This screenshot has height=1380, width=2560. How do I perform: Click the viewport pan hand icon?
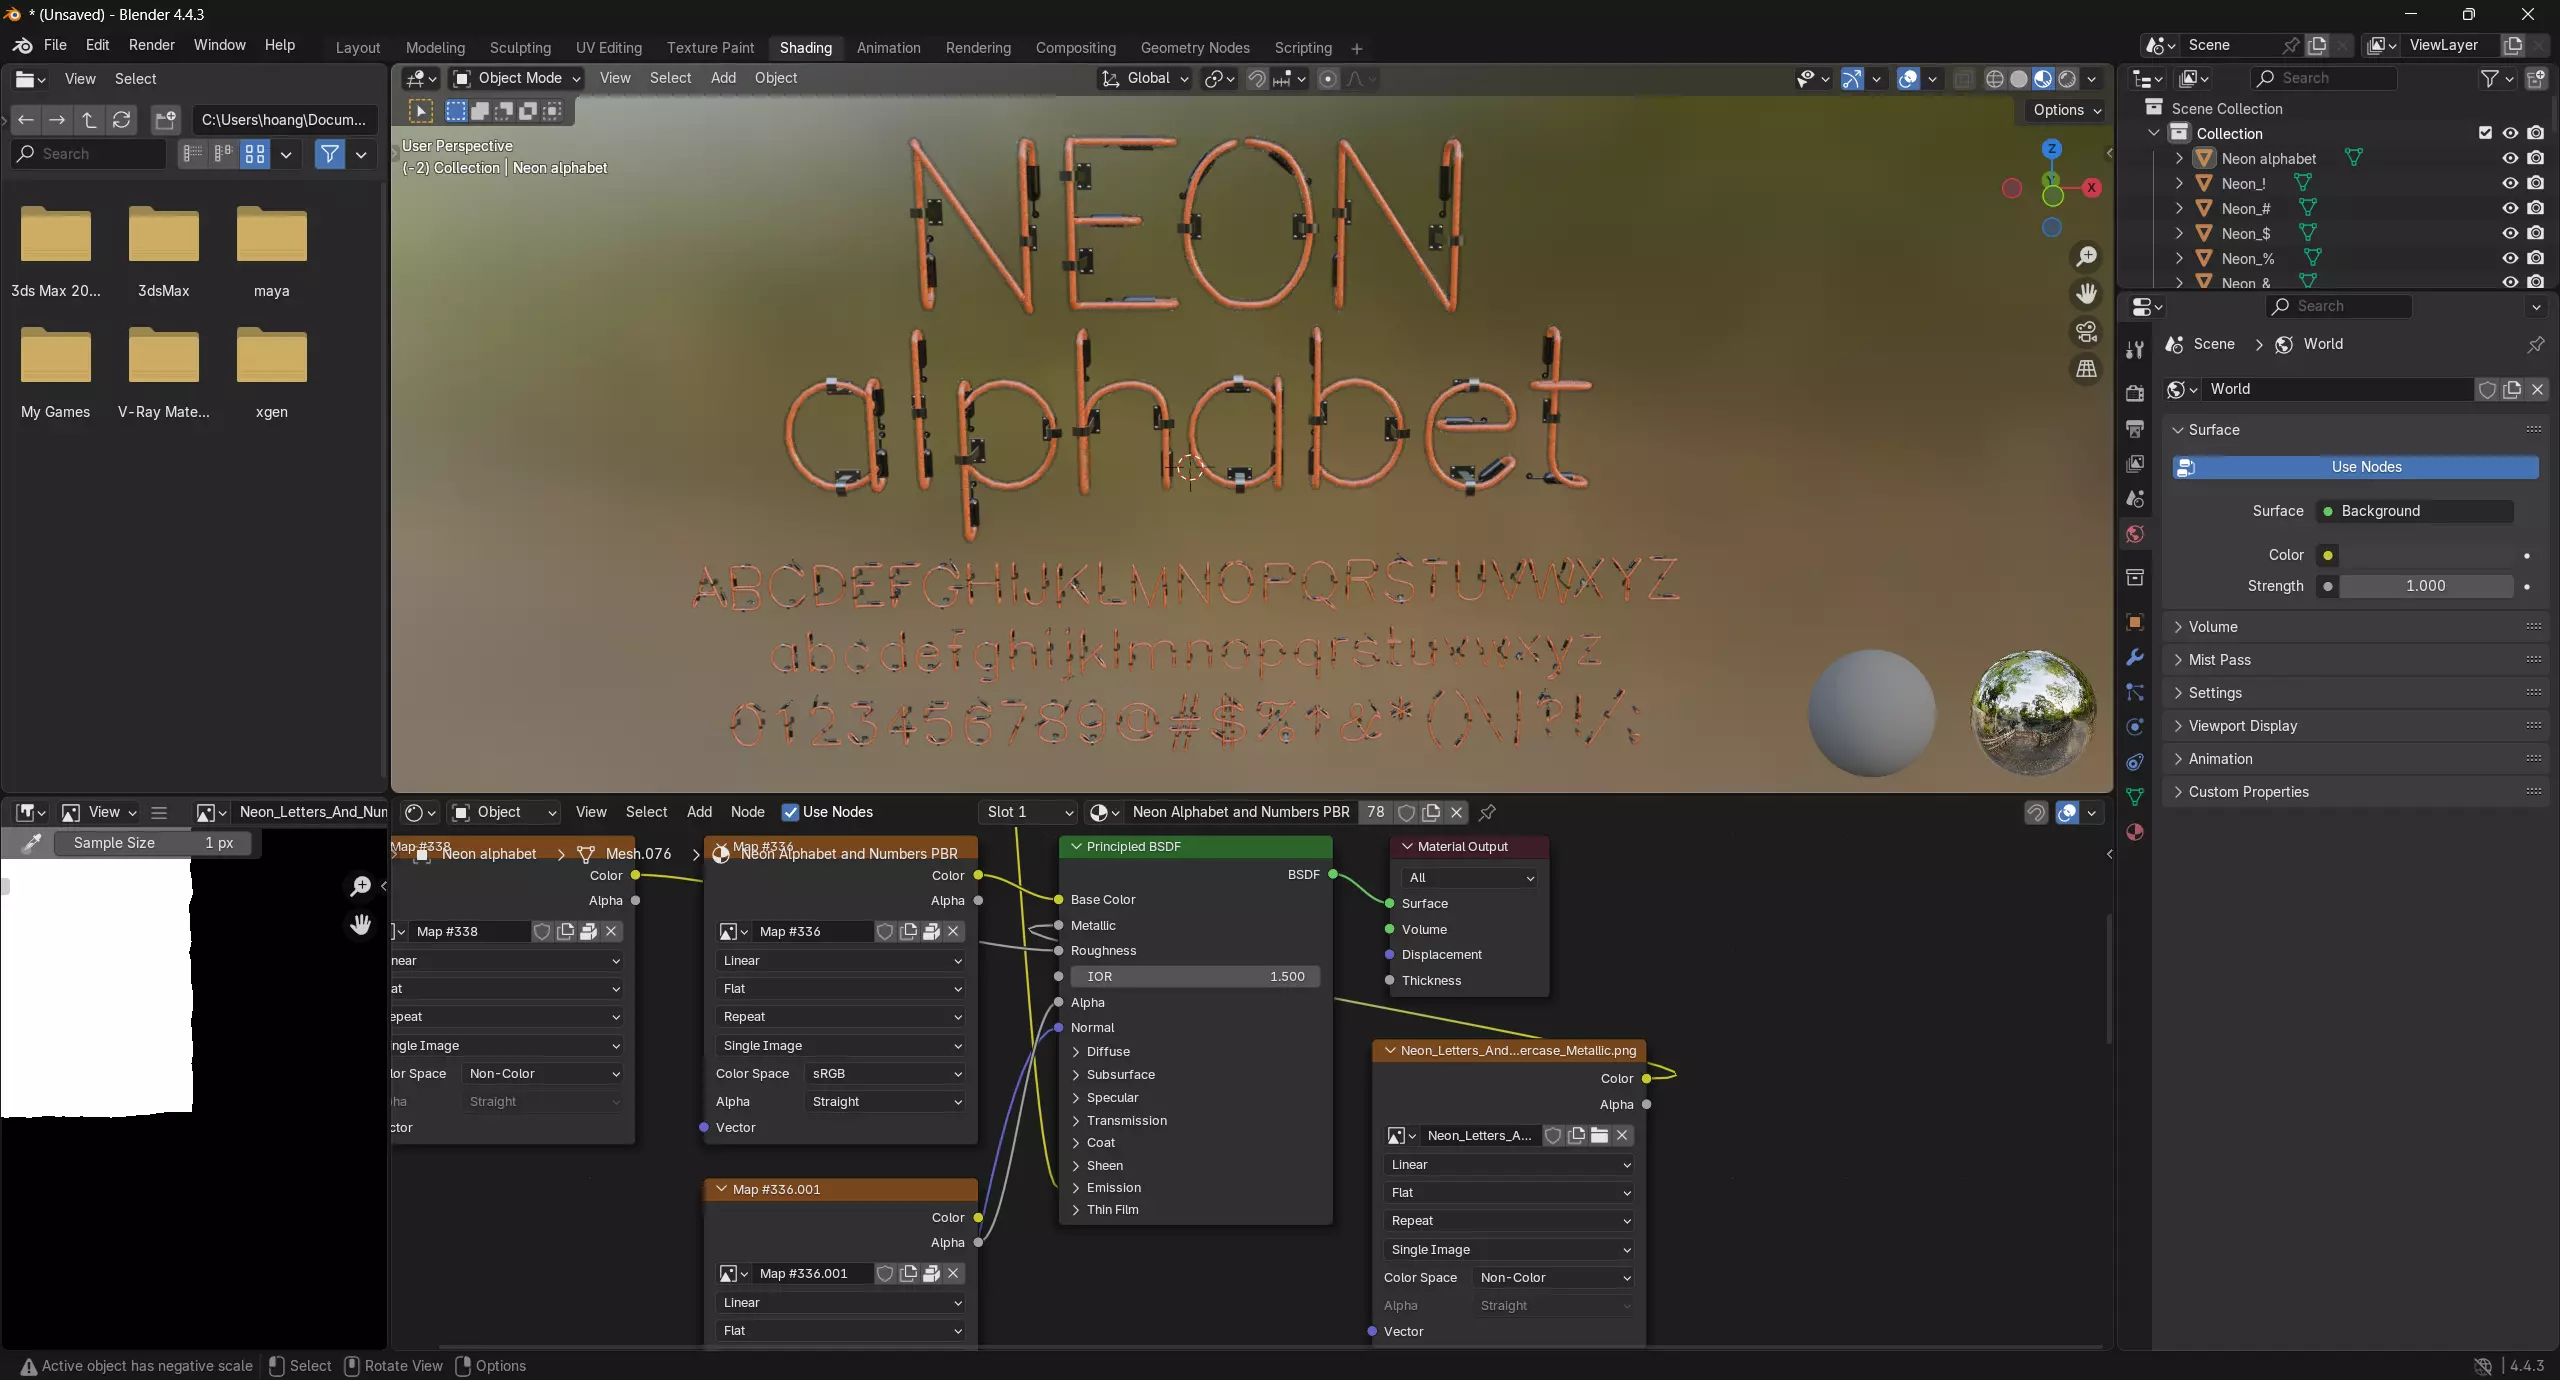pyautogui.click(x=2086, y=294)
